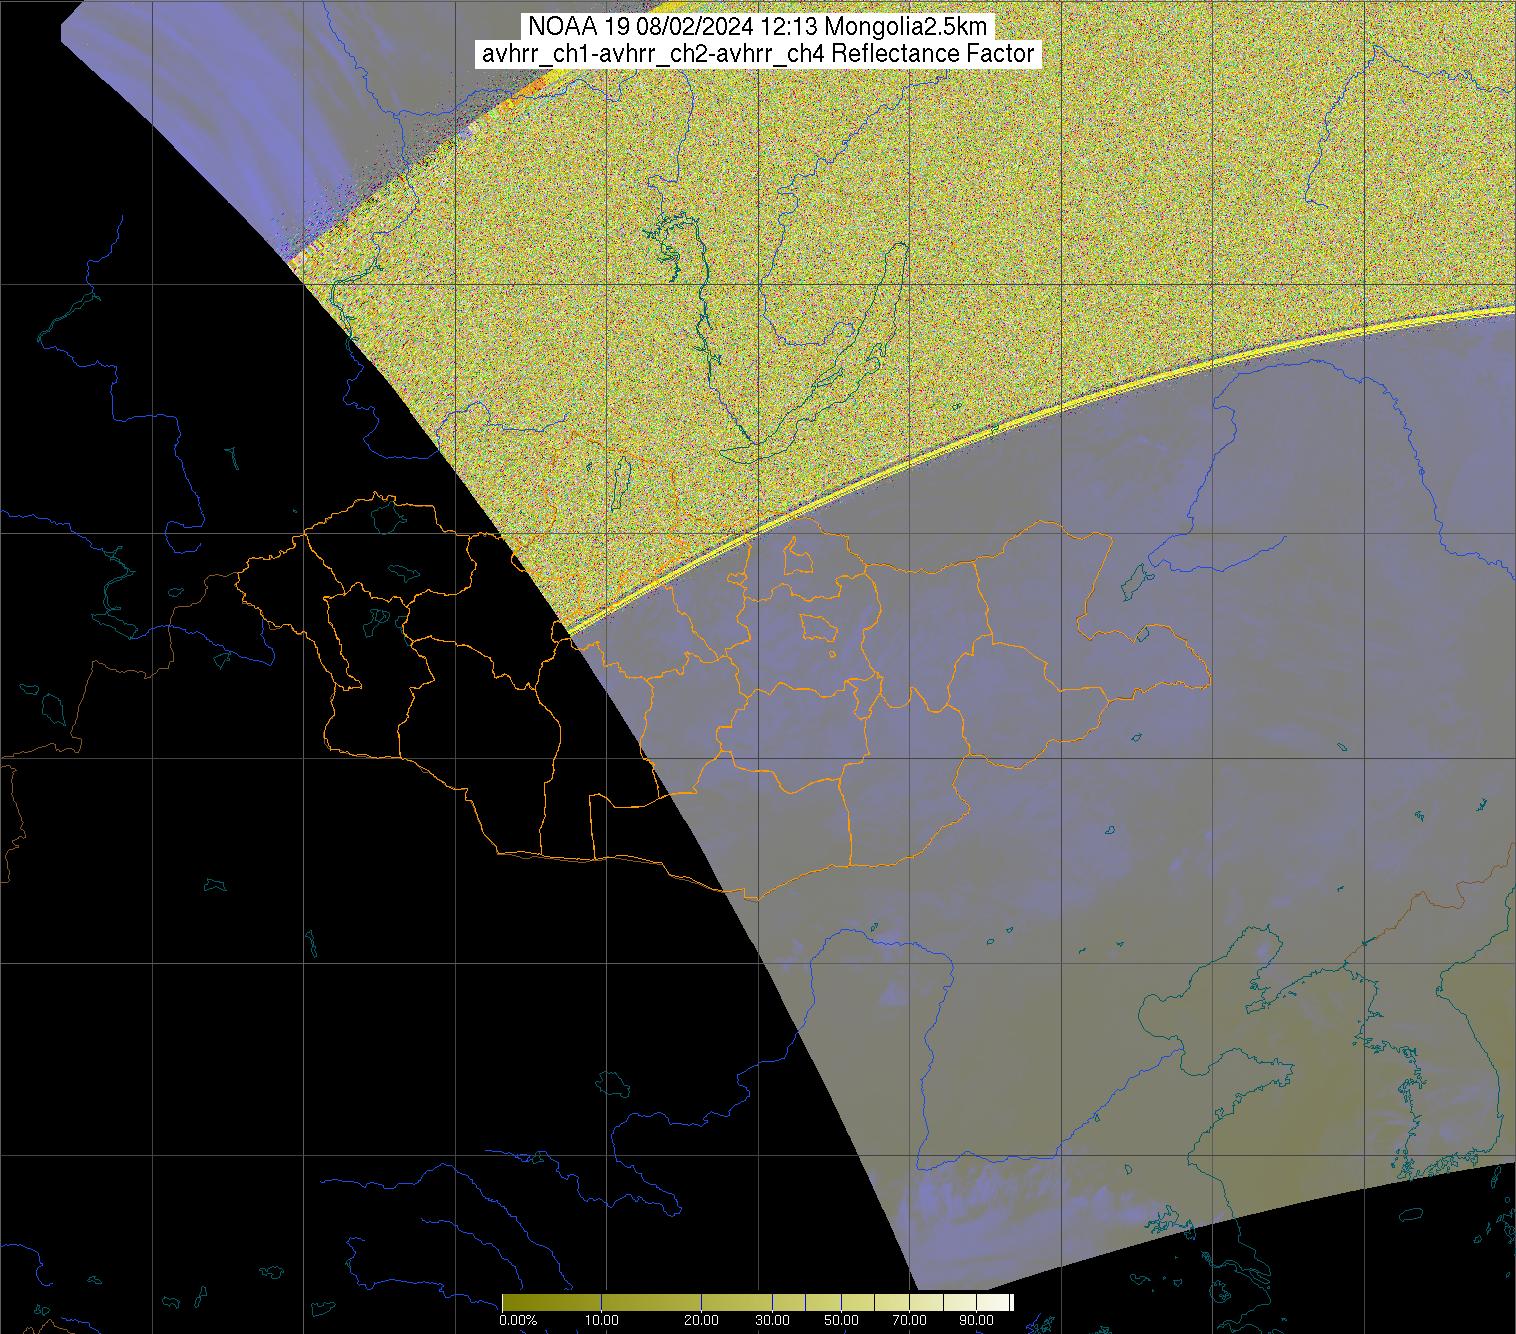Click the avhrr Reflectance Factor subtitle

pos(758,54)
